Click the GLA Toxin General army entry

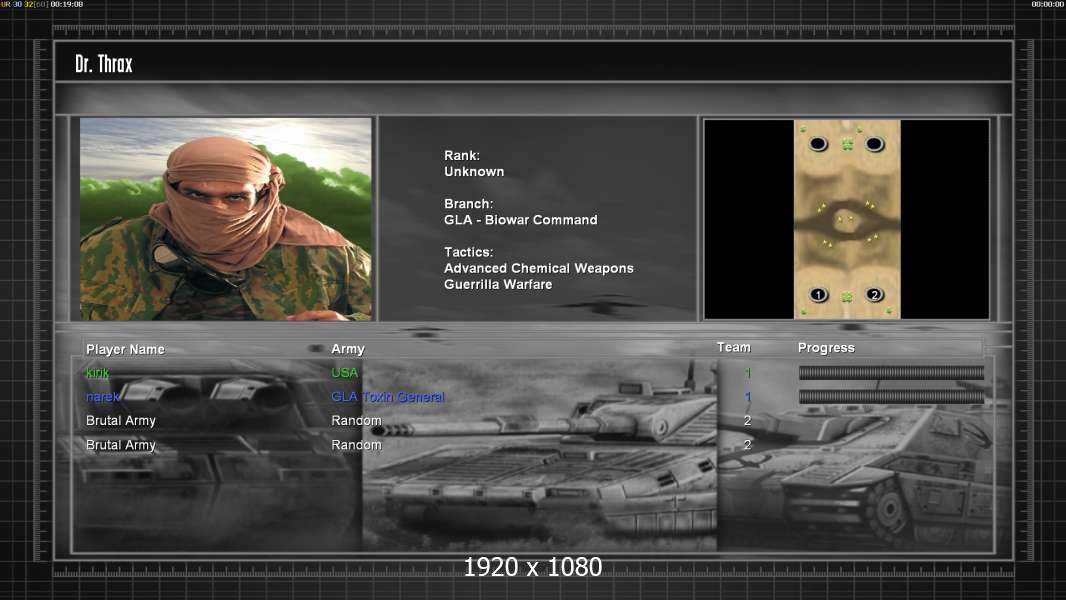coord(388,397)
